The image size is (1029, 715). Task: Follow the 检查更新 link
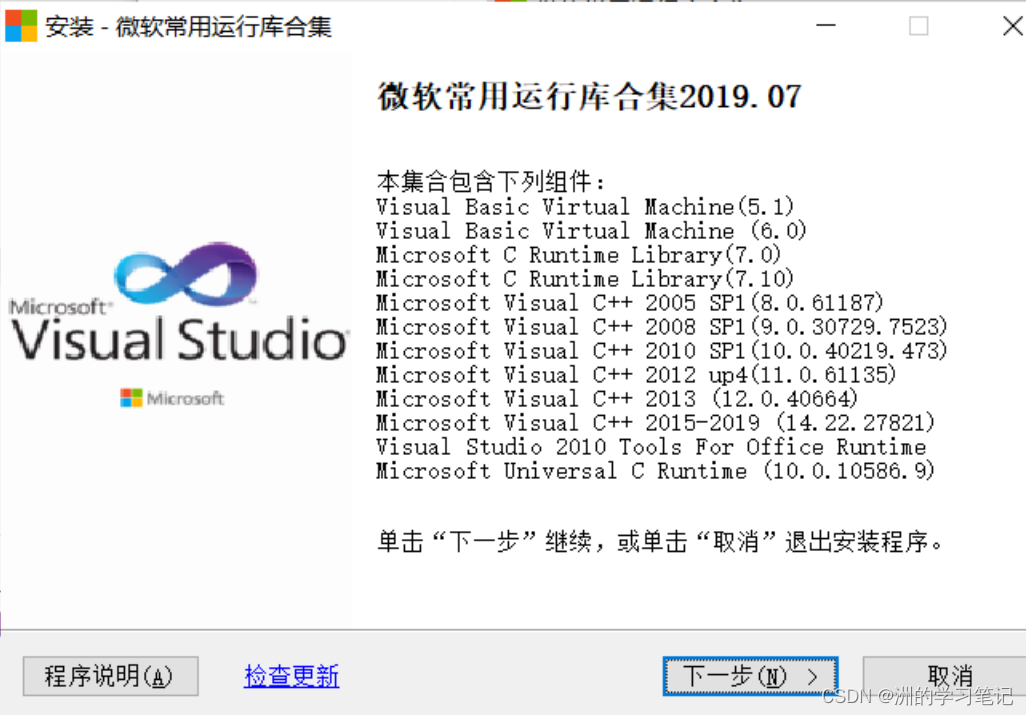click(x=291, y=676)
